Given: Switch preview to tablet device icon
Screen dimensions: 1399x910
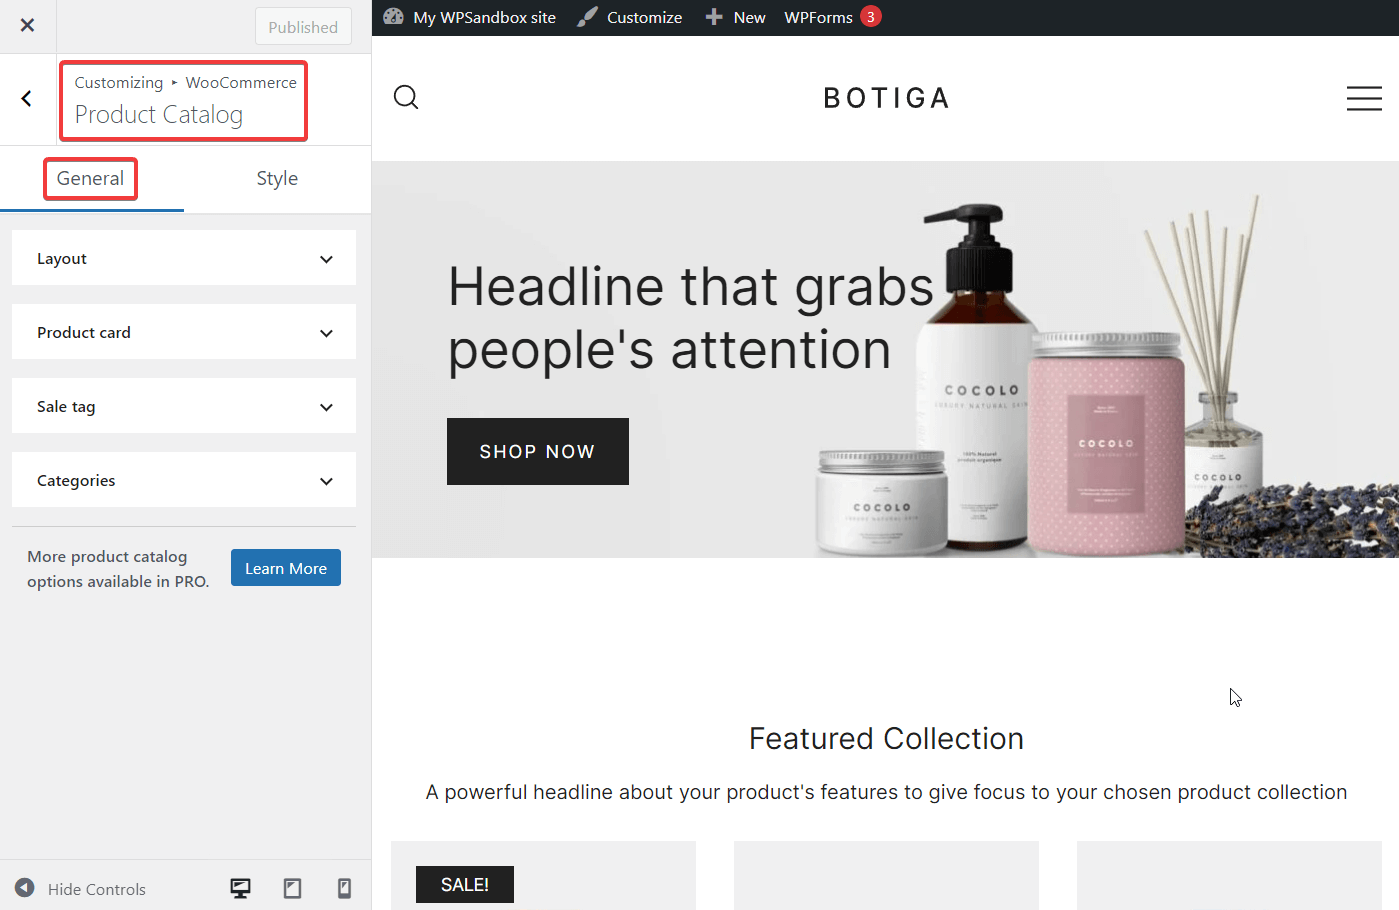Looking at the screenshot, I should (292, 888).
